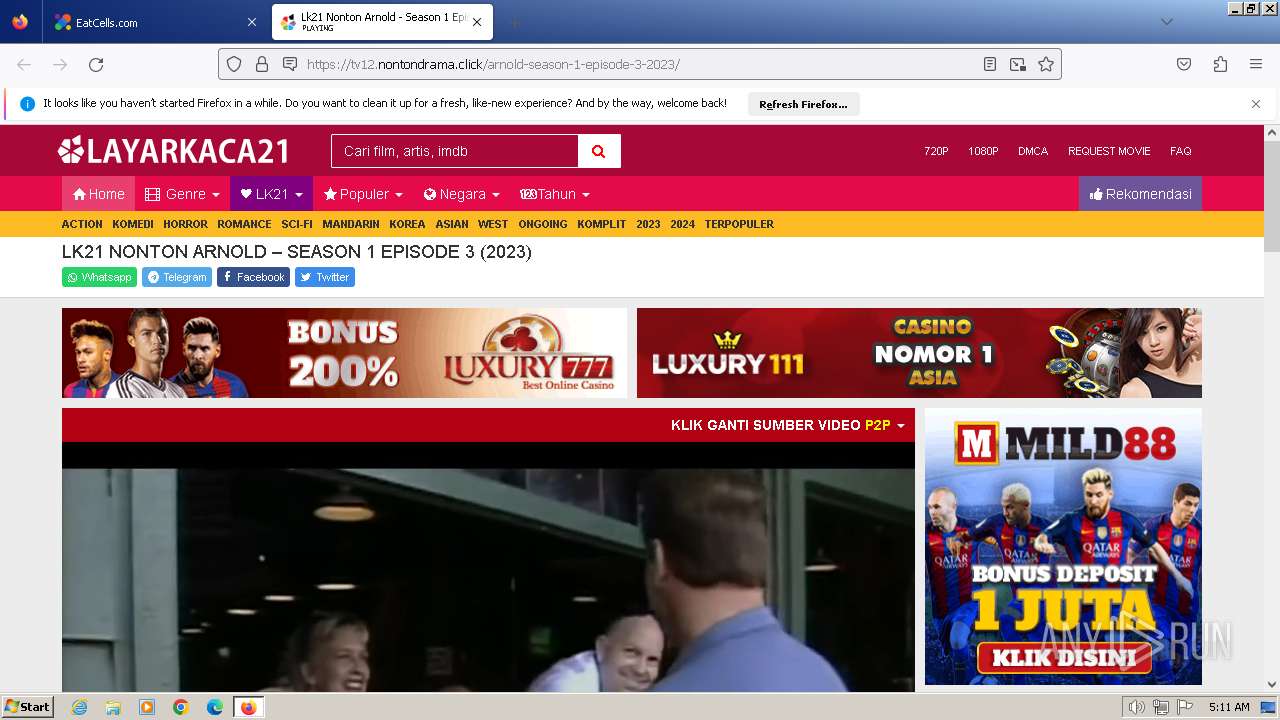This screenshot has width=1280, height=720.
Task: Share via the Whatsapp button
Action: (99, 277)
